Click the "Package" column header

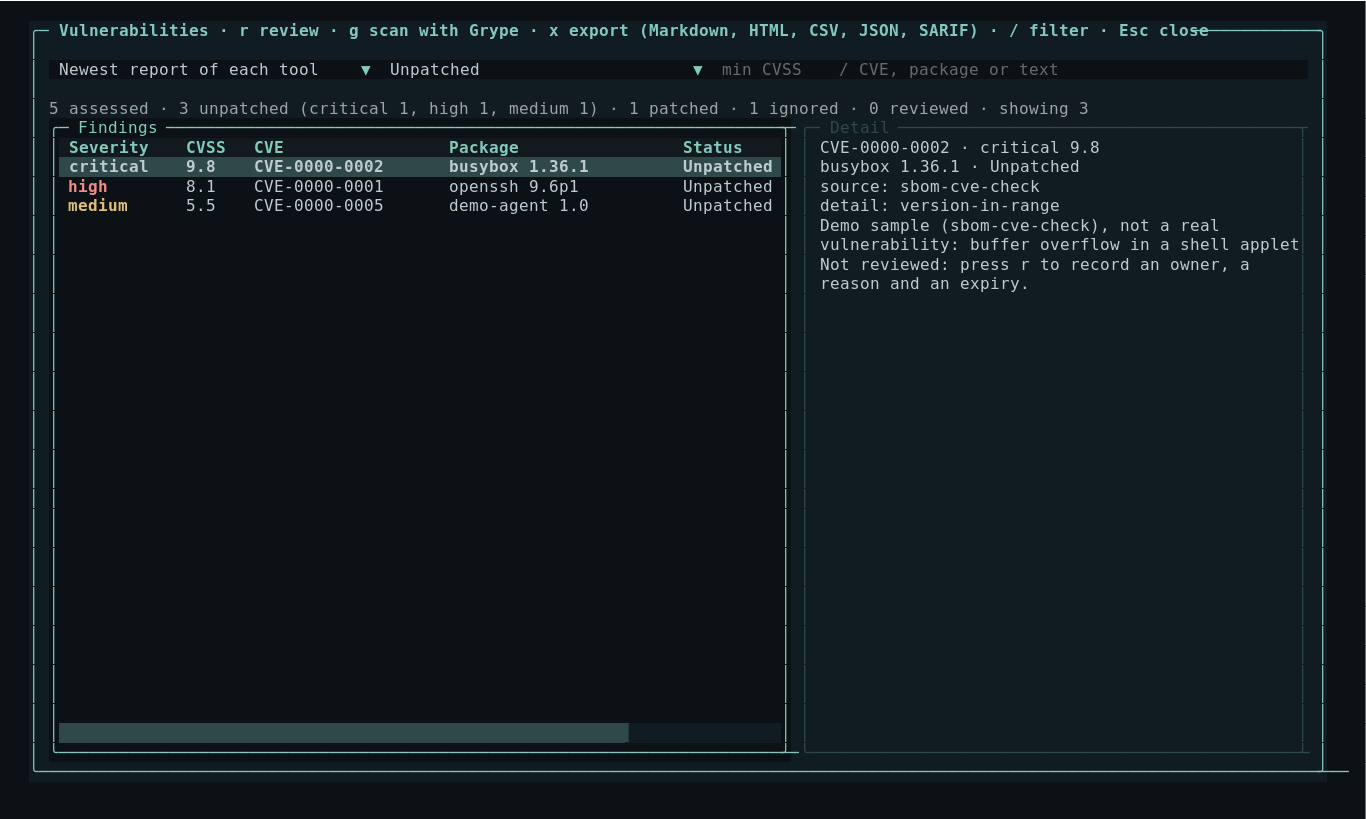pyautogui.click(x=484, y=148)
